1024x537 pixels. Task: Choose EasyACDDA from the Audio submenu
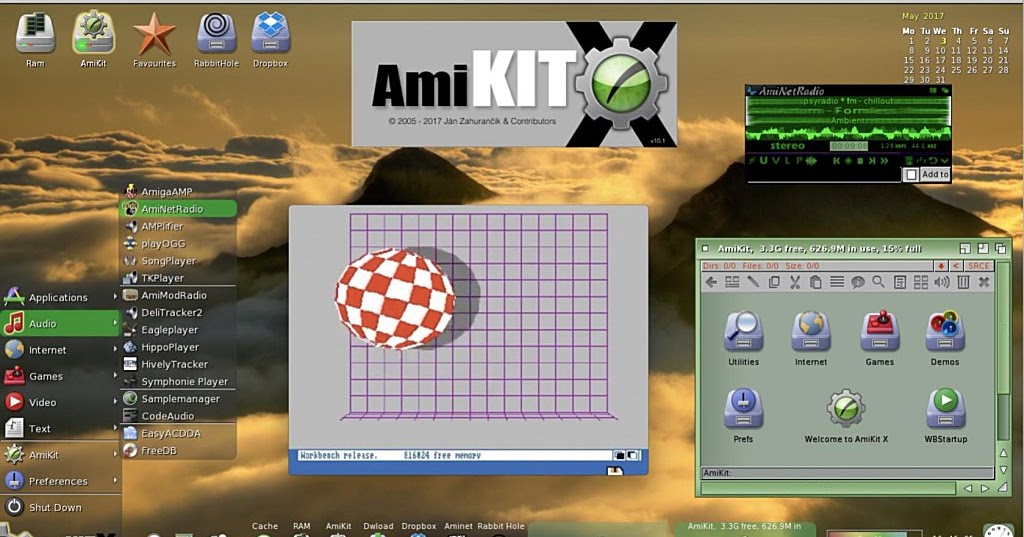[x=178, y=433]
